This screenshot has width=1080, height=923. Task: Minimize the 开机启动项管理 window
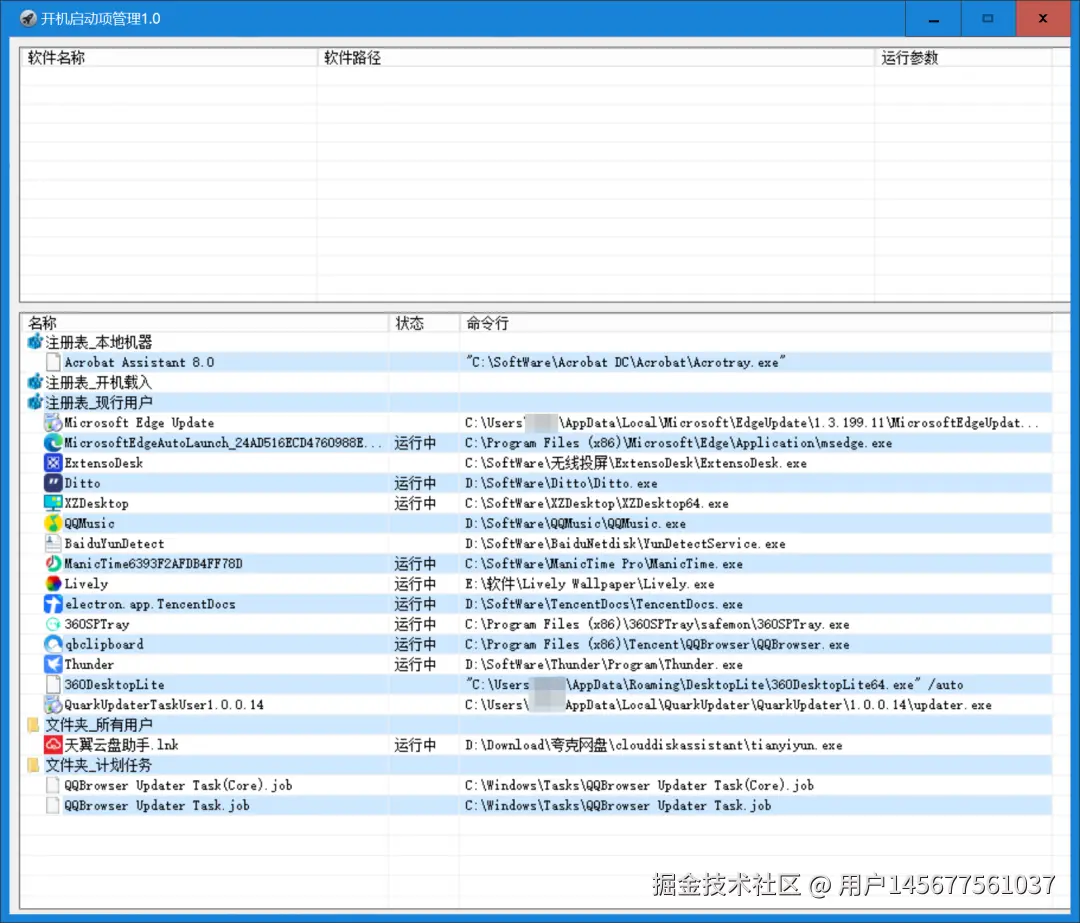coord(933,19)
